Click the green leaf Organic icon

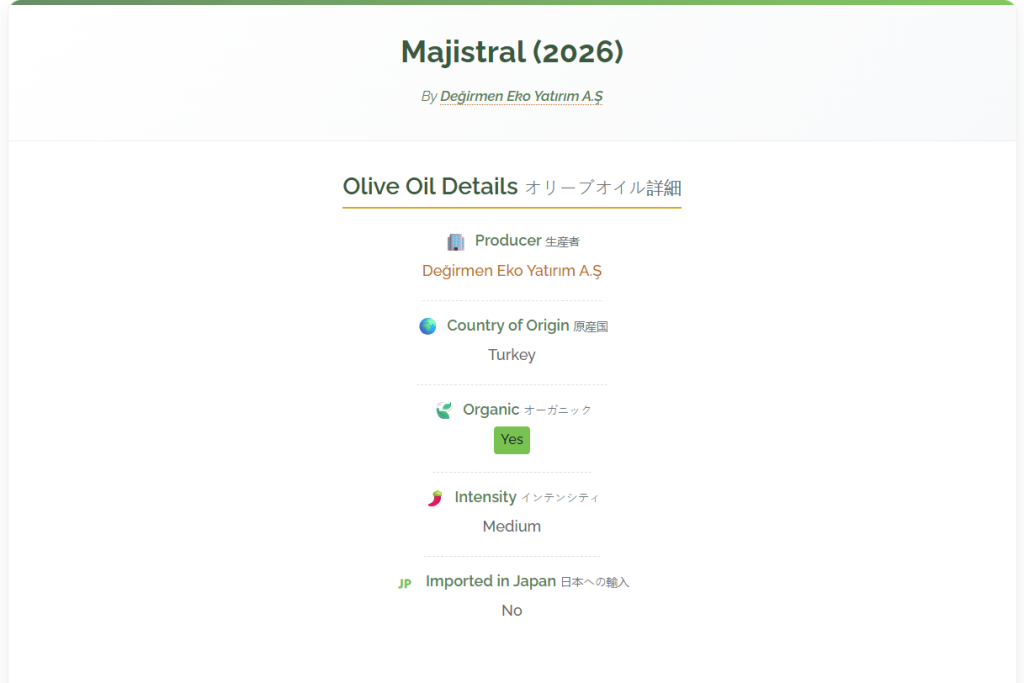(x=444, y=410)
